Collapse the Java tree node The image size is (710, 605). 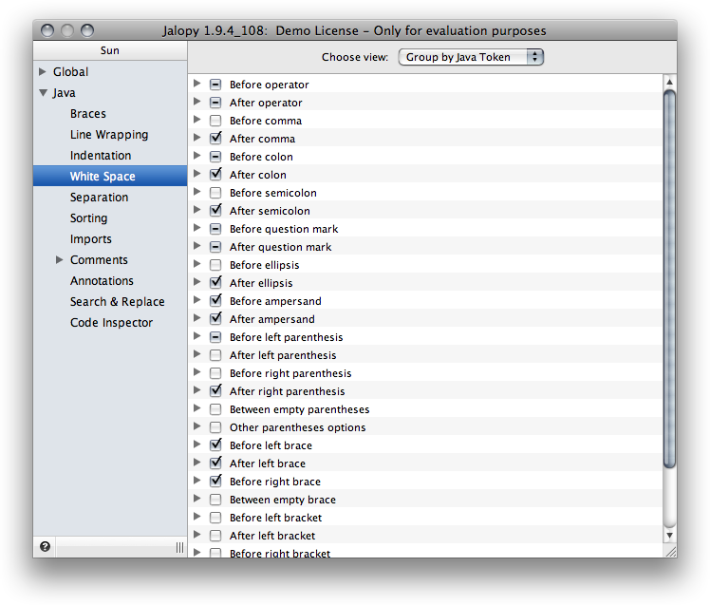(x=43, y=93)
